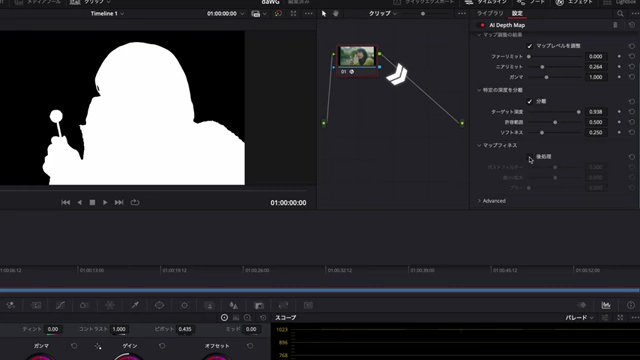Toggle the マップレベルを調整 checkbox

530,46
